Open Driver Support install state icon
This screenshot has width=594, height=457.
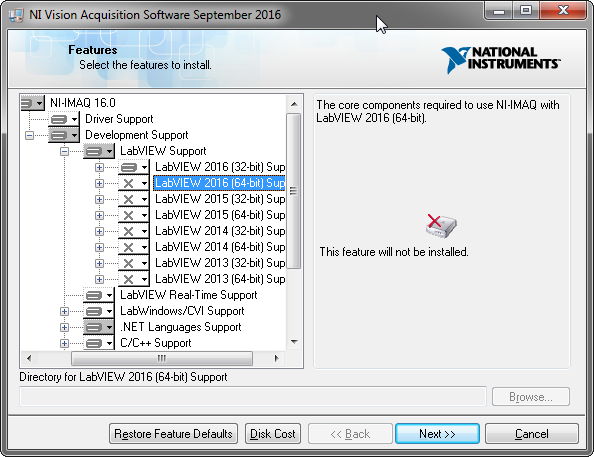(x=64, y=119)
